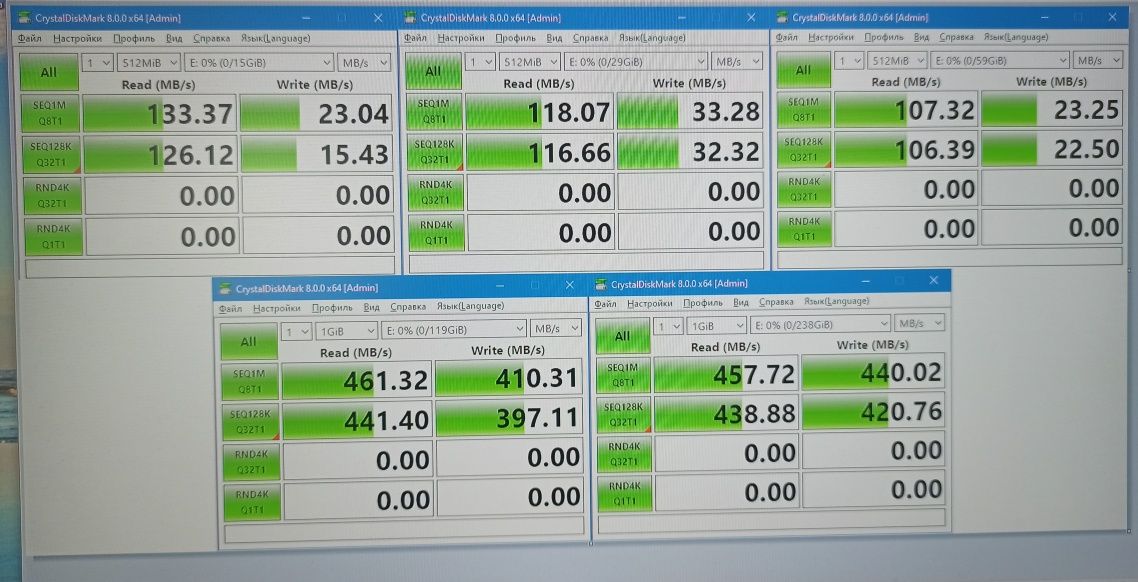1138x582 pixels.
Task: Open drive selector showing E: 0% (0/15GiB)
Action: [260, 62]
